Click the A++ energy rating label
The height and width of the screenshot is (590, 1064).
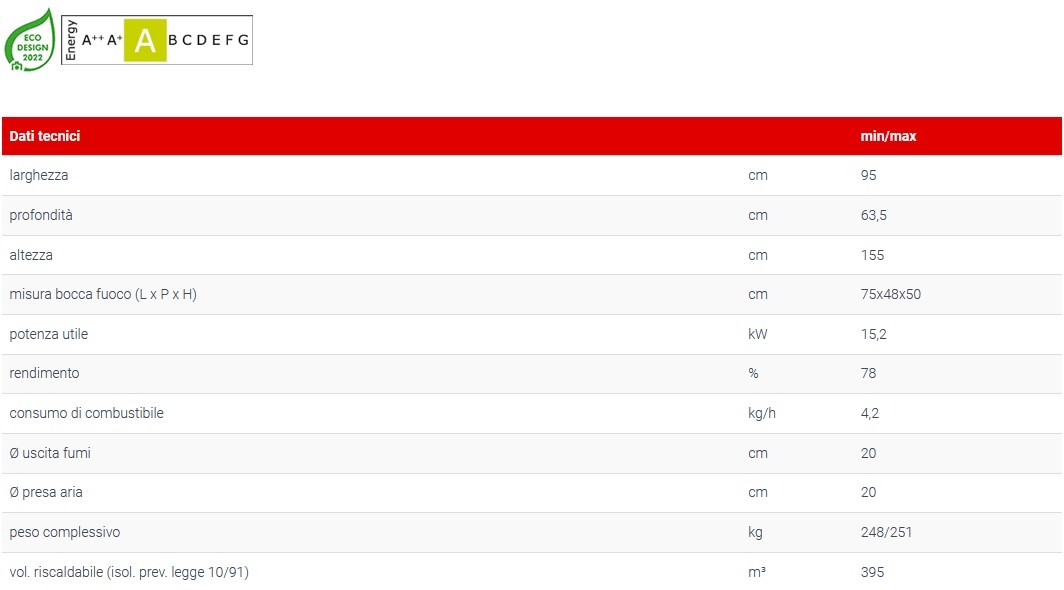(x=92, y=41)
